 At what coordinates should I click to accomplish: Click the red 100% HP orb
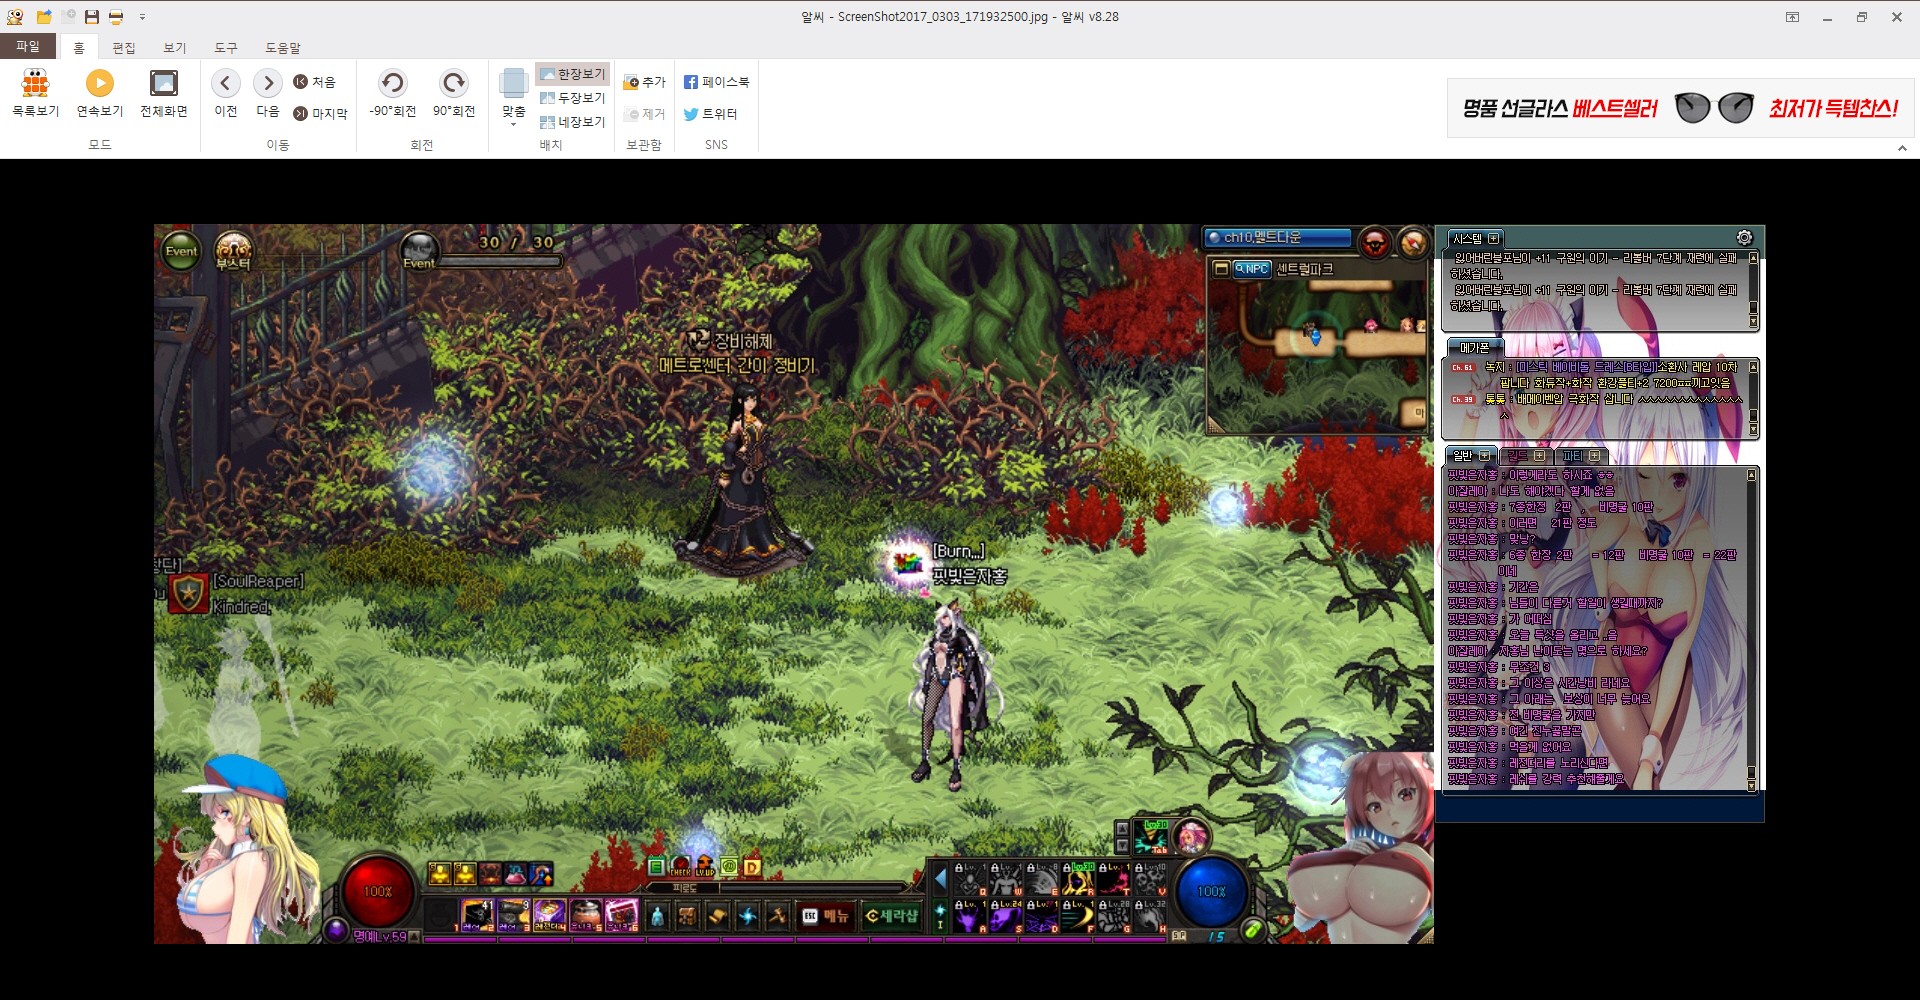coord(377,891)
